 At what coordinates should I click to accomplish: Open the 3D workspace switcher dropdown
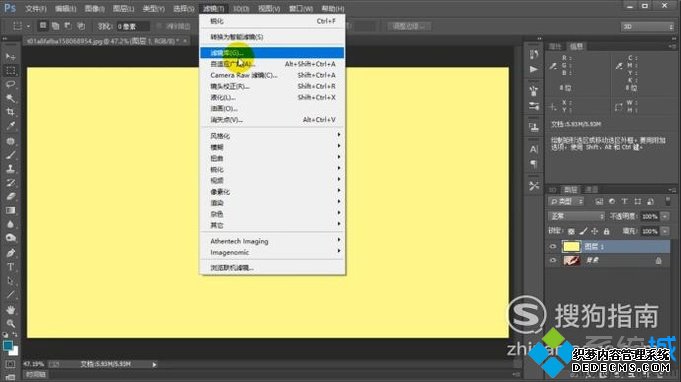pyautogui.click(x=647, y=26)
